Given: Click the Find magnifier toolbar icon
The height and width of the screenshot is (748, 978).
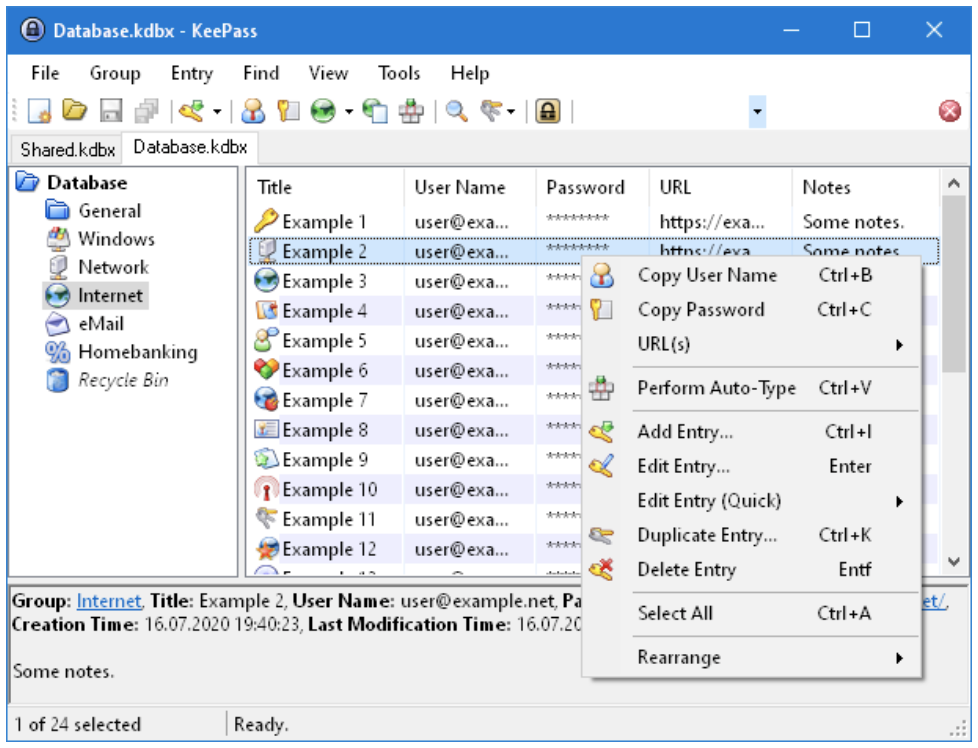Looking at the screenshot, I should point(457,111).
